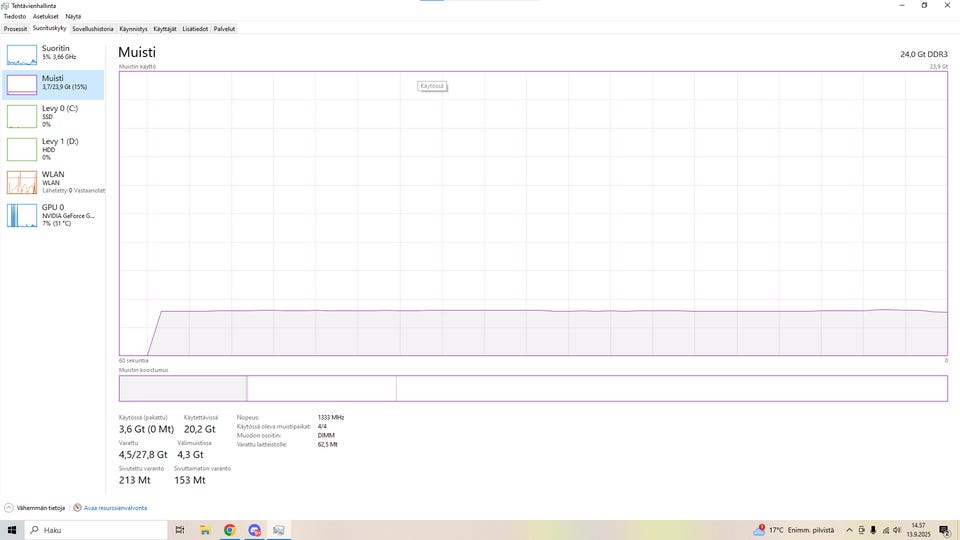This screenshot has width=960, height=540.
Task: Switch to the Sovellushistoria tab
Action: (92, 29)
